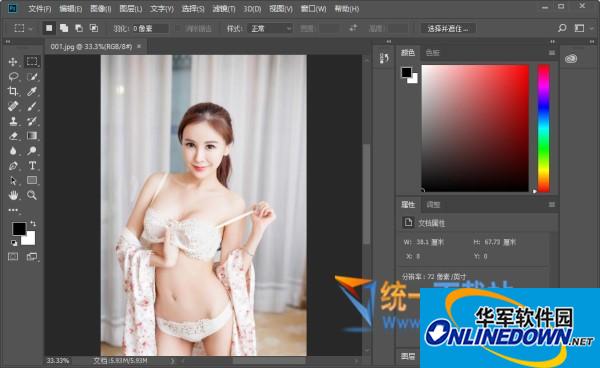Select the Crop tool

click(x=13, y=91)
